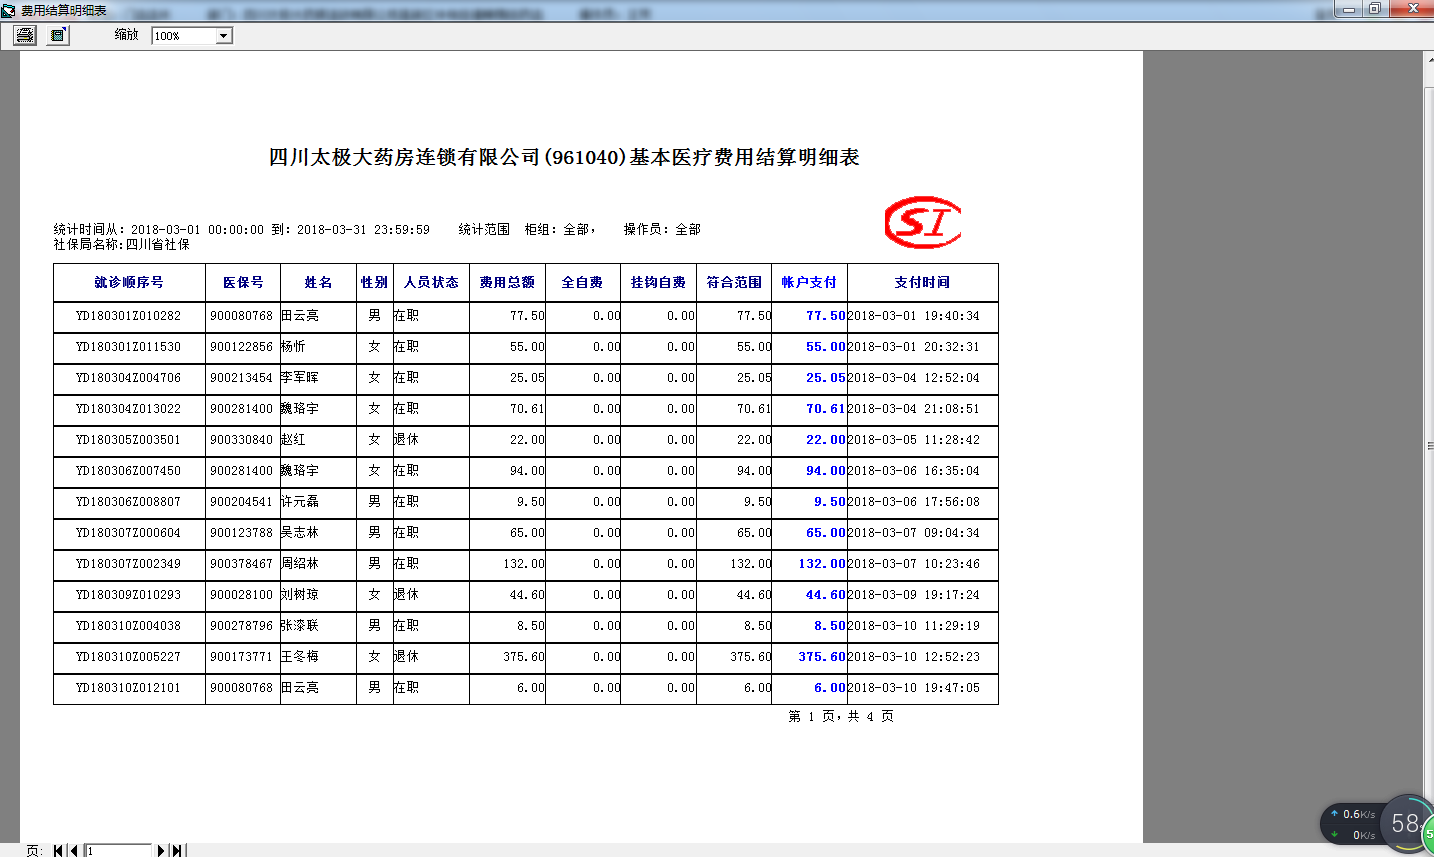Image resolution: width=1434 pixels, height=857 pixels.
Task: Click the report title 基本医疗费用结算明细表
Action: [745, 158]
